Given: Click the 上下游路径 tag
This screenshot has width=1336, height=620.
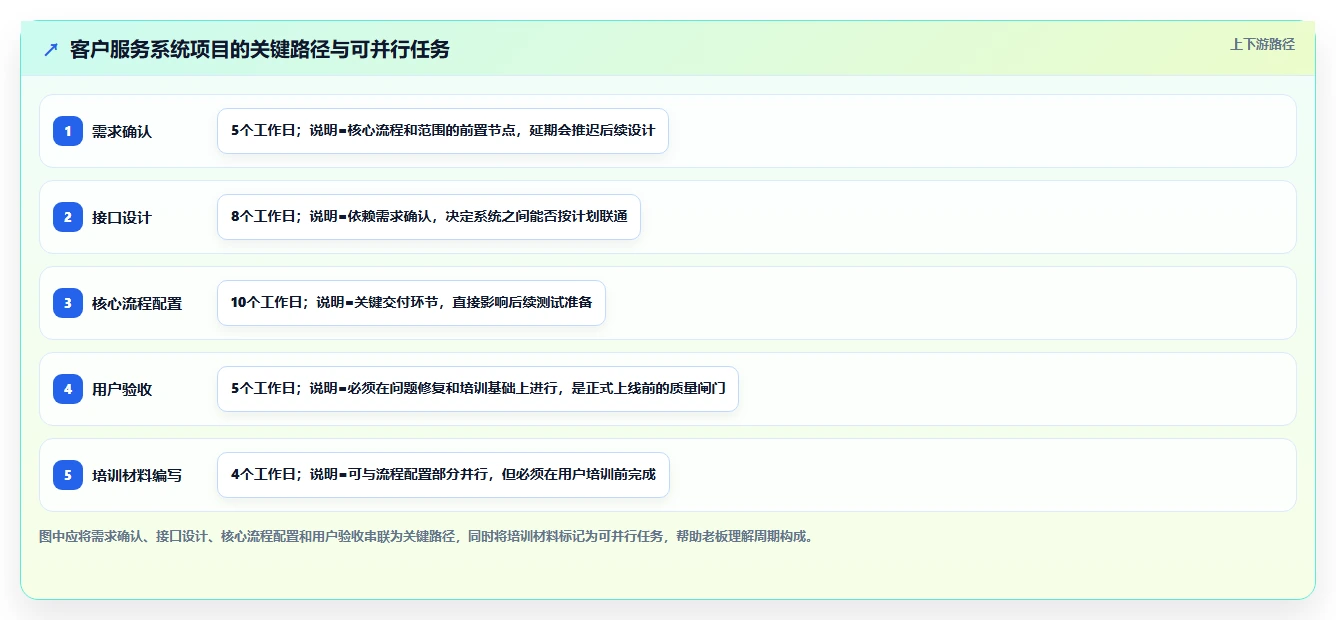Looking at the screenshot, I should point(1262,44).
